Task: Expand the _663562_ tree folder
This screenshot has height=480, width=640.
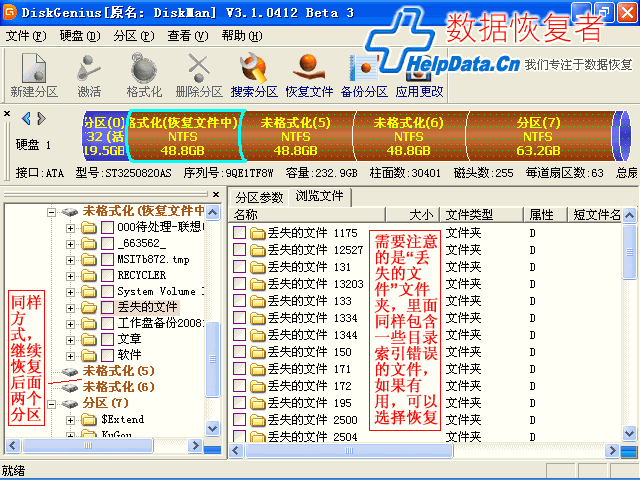Action: (70, 244)
